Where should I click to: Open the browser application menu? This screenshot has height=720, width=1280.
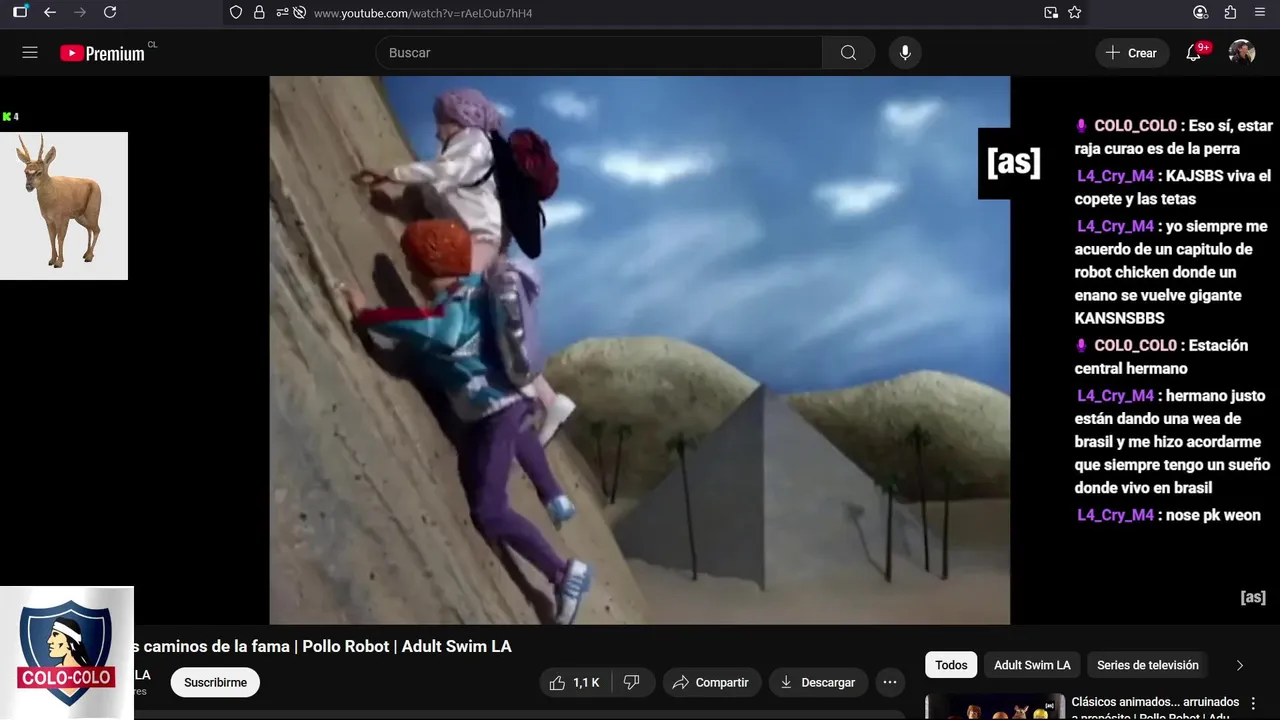(1260, 12)
